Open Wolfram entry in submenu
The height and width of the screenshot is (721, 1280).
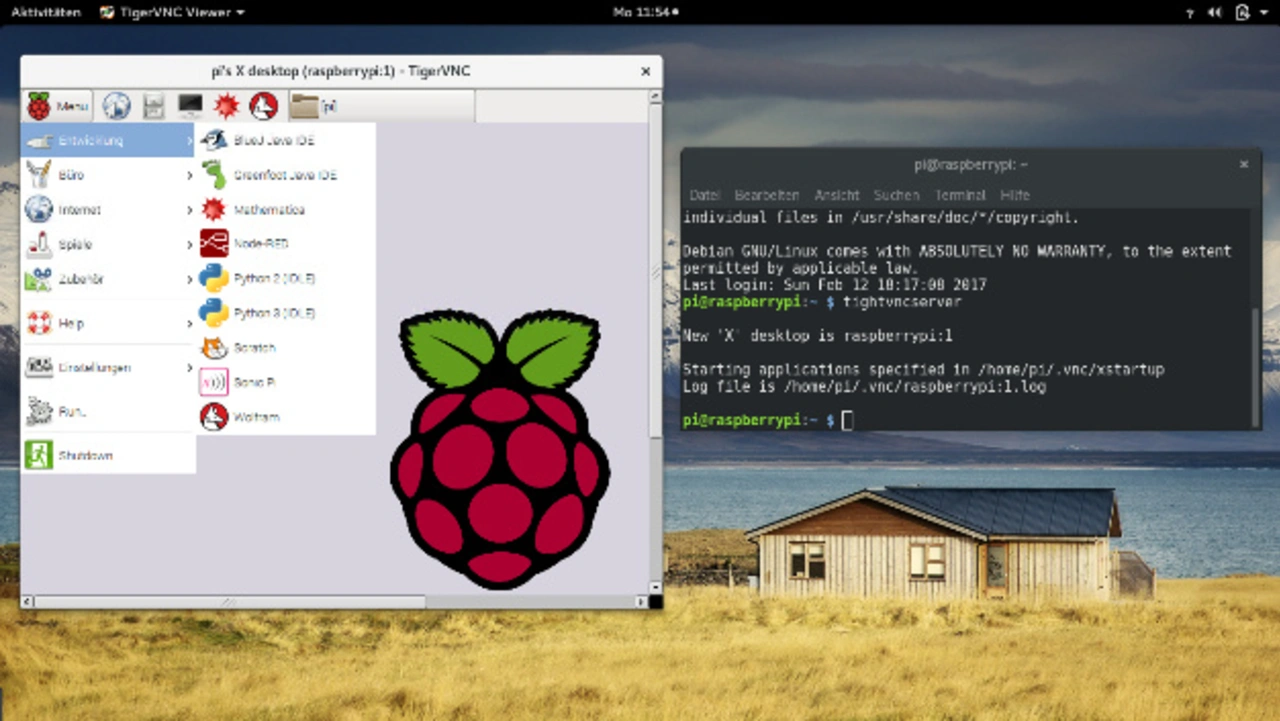point(286,417)
